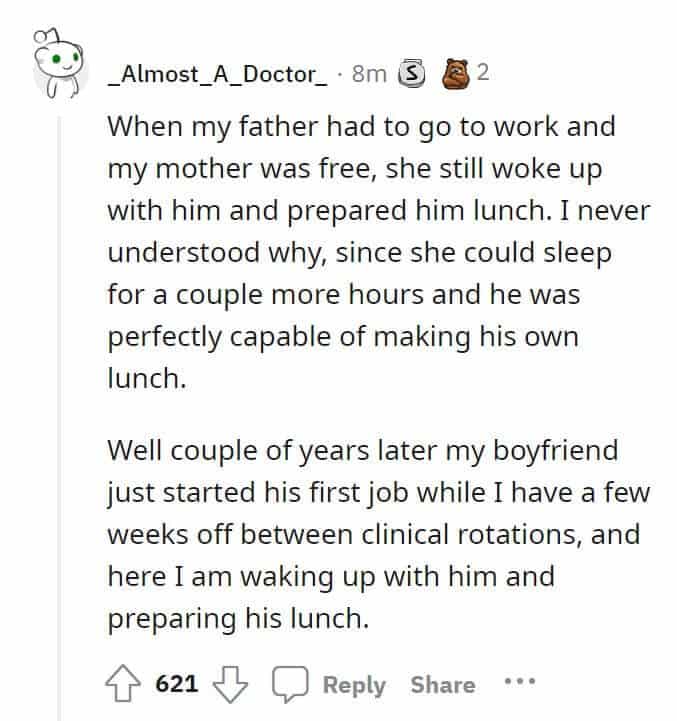677x721 pixels.
Task: Click the word "boyfriend" in the comment
Action: [555, 451]
